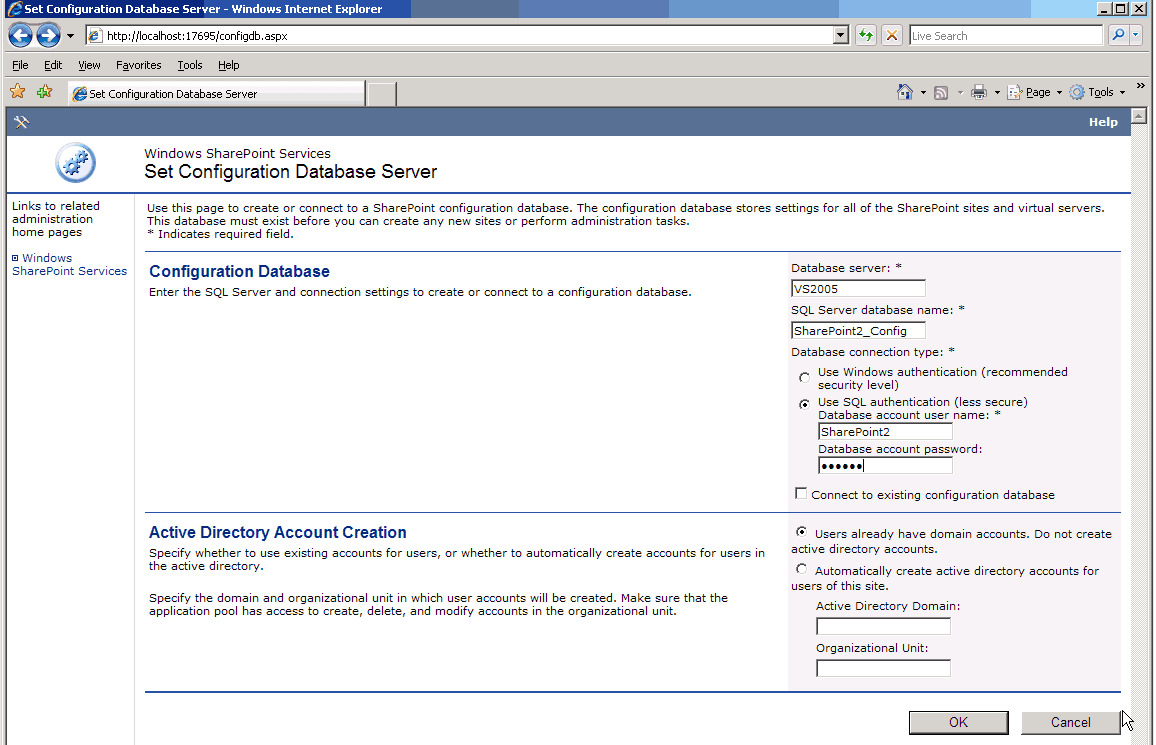Click the browser Forward arrow button
Image resolution: width=1156 pixels, height=745 pixels.
(x=49, y=35)
